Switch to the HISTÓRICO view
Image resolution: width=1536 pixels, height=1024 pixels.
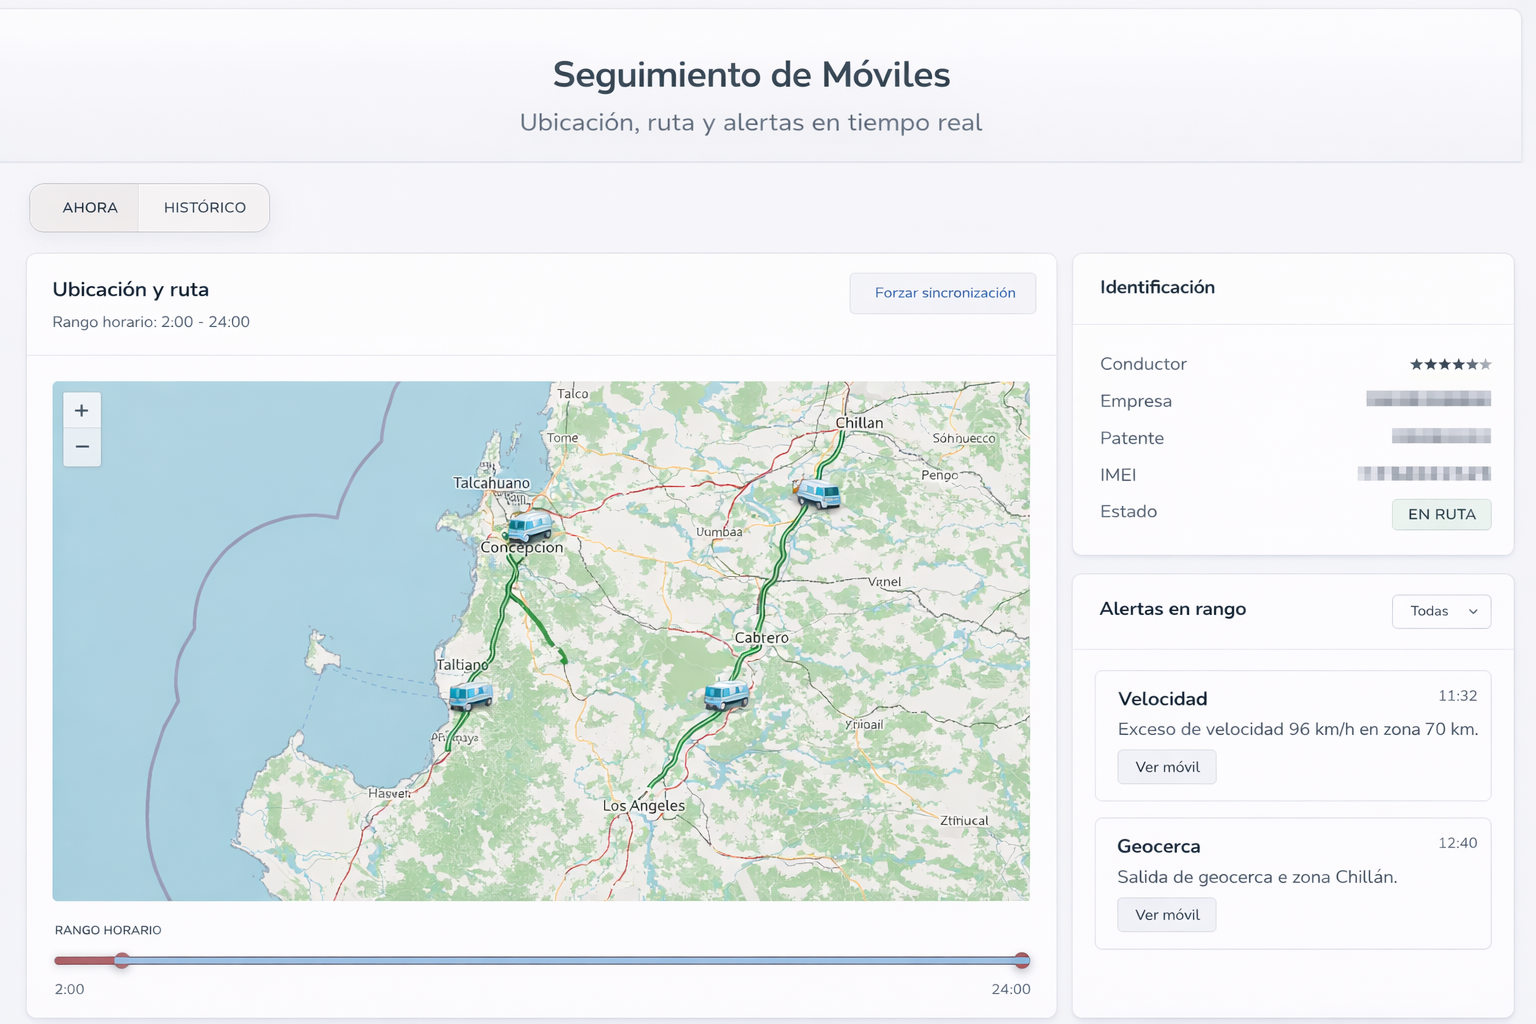(x=205, y=208)
